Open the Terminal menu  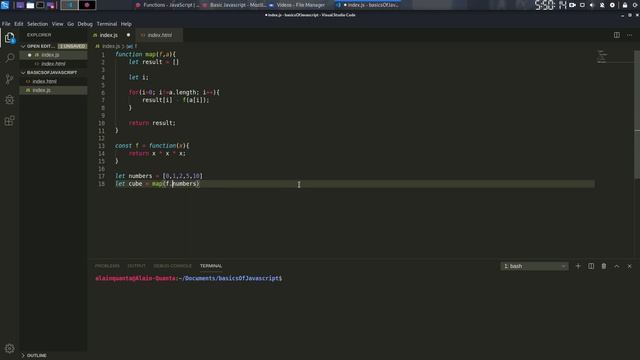(x=107, y=24)
